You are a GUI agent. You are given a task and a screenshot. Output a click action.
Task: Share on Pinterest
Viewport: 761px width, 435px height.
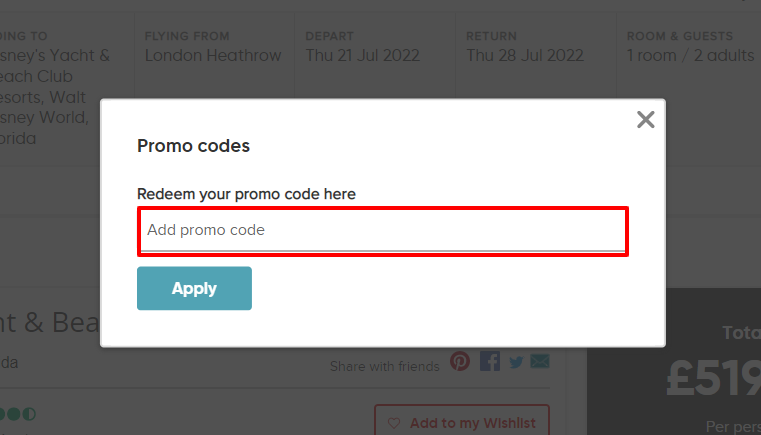(460, 362)
